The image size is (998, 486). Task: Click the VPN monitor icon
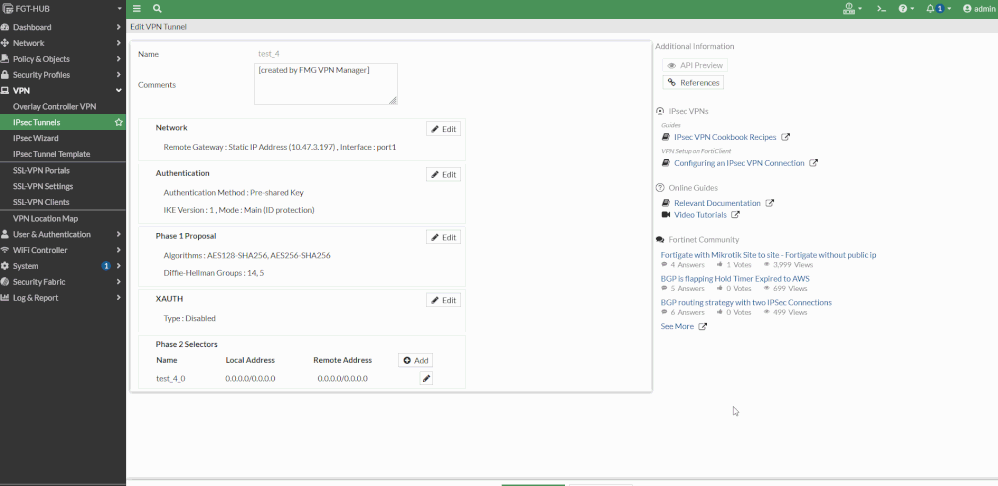point(5,91)
